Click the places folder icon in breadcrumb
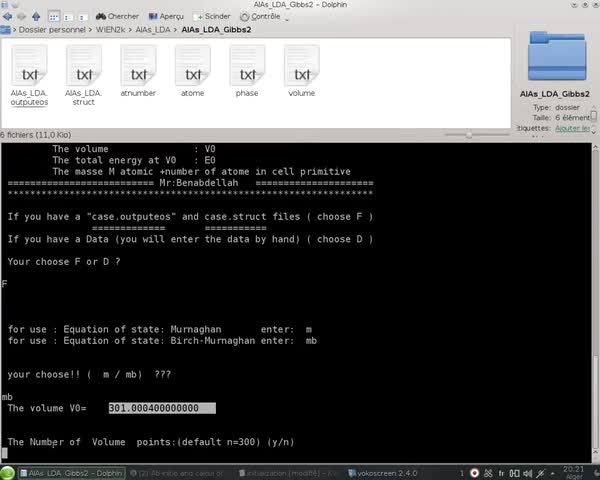 coord(5,29)
